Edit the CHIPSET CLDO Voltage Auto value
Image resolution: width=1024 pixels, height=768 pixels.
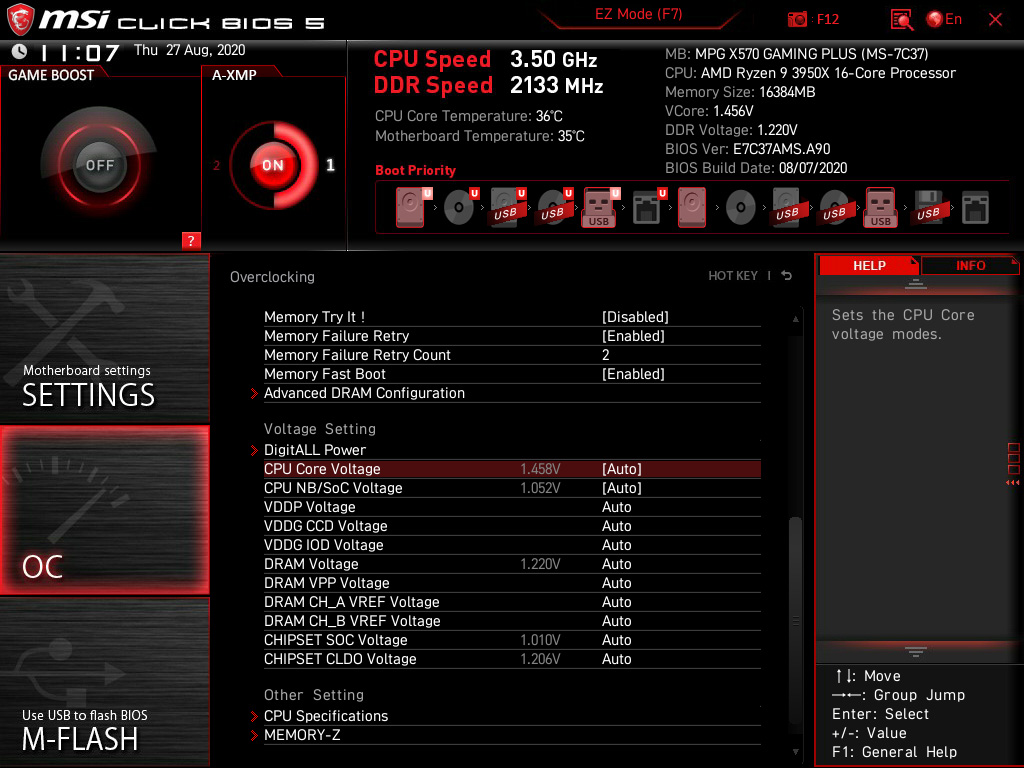(616, 658)
